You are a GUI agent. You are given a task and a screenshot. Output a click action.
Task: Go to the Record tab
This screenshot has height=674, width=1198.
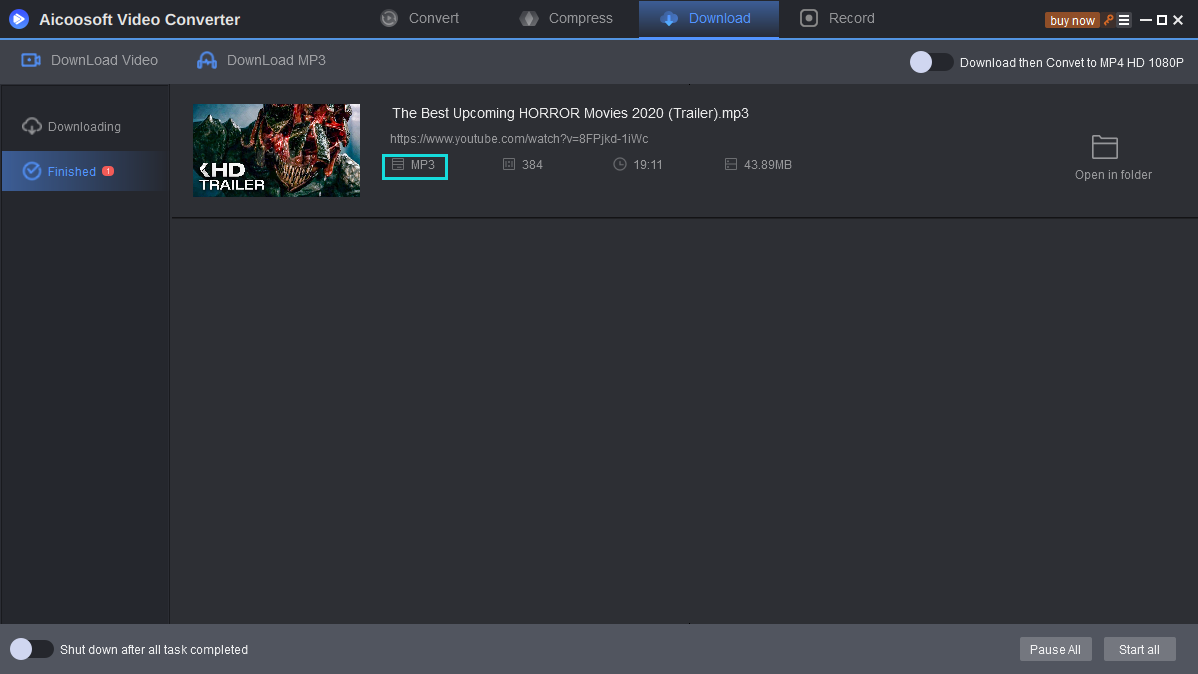[837, 18]
